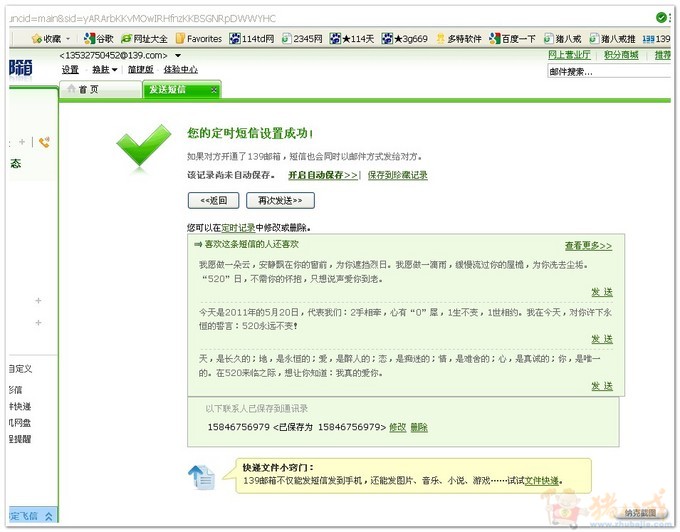
Task: Expand the 收藏 dropdown arrow
Action: pyautogui.click(x=68, y=39)
